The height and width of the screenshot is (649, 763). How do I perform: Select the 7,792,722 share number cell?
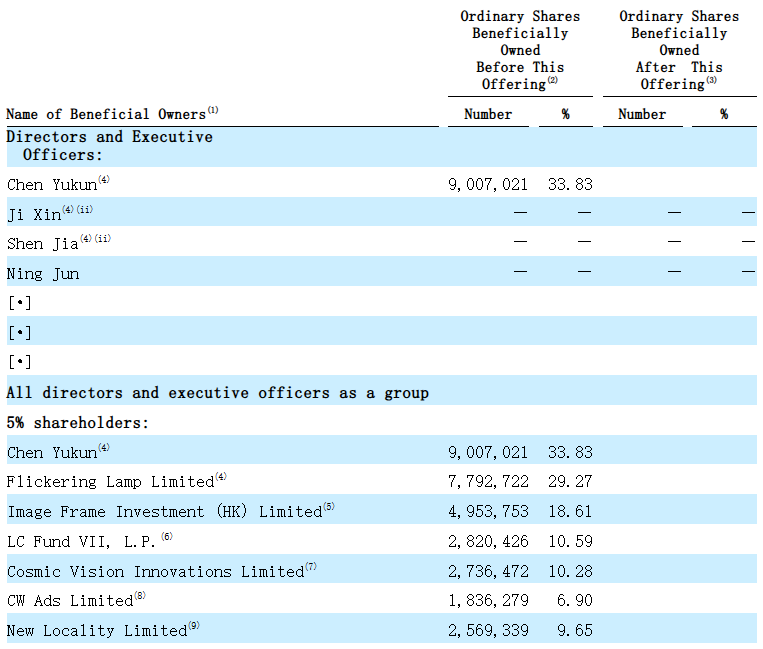point(488,482)
